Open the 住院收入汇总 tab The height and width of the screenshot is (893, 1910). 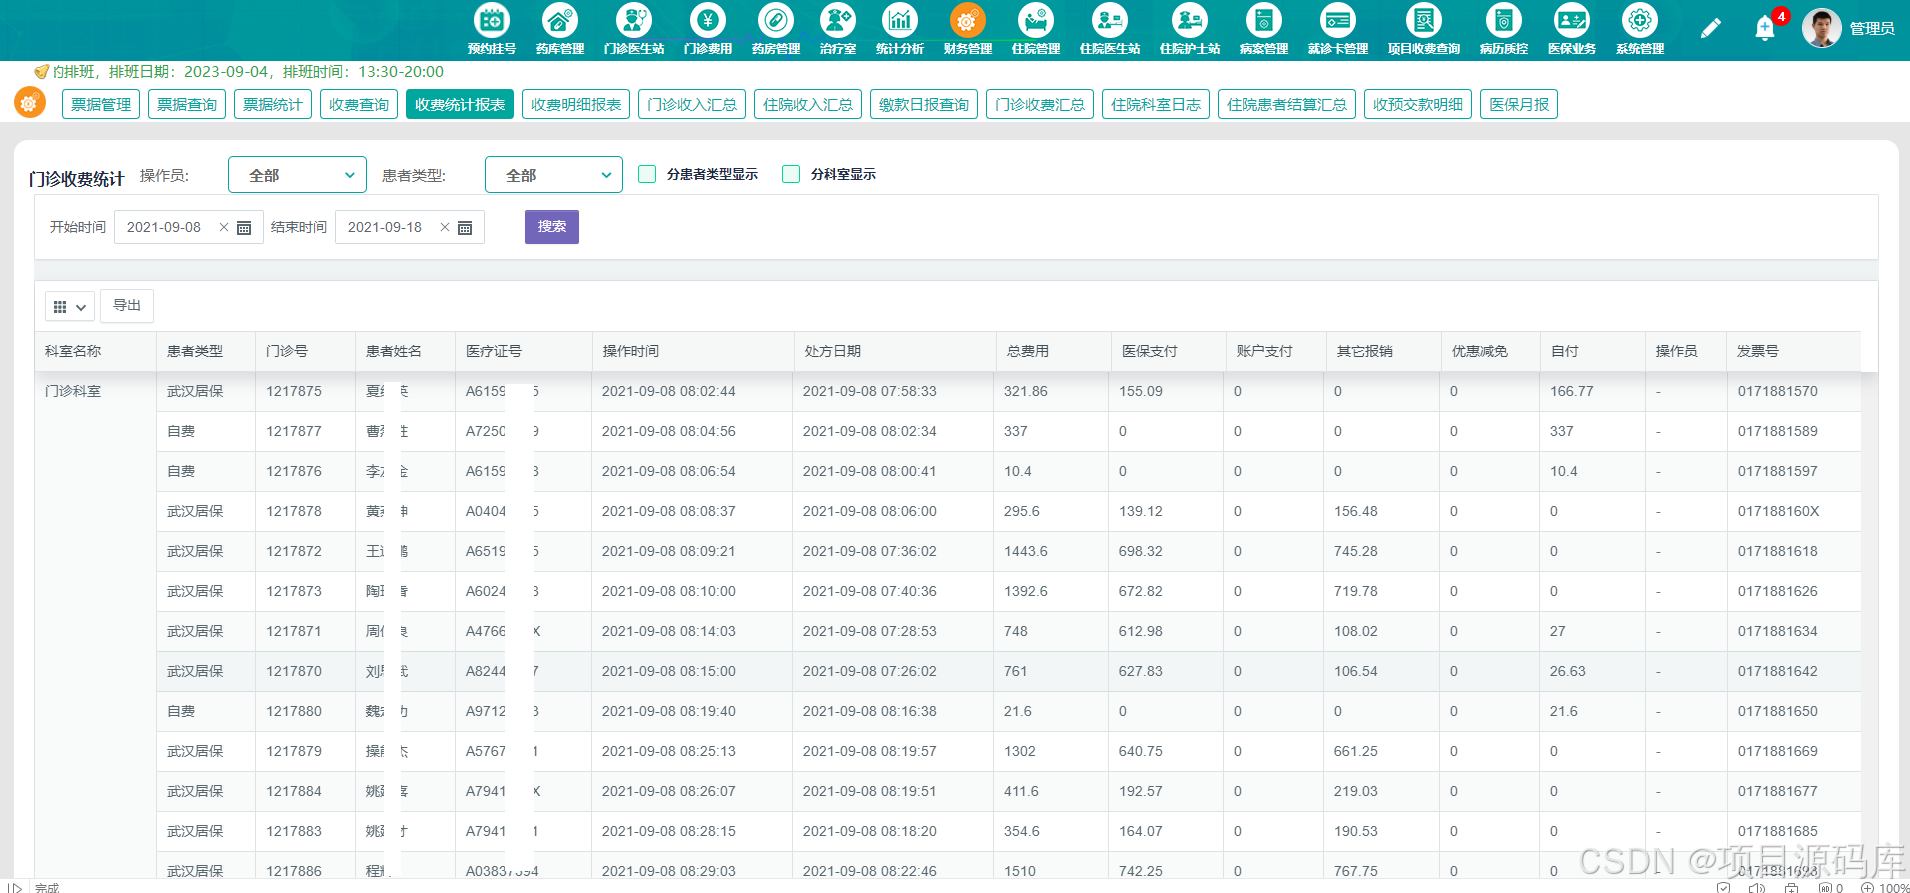[x=808, y=104]
